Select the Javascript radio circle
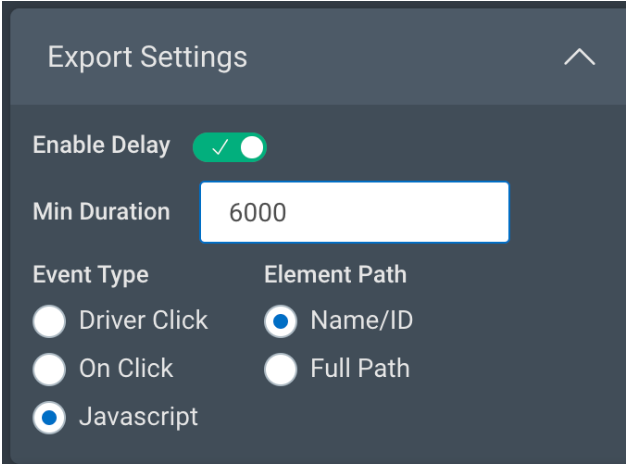 [49, 418]
